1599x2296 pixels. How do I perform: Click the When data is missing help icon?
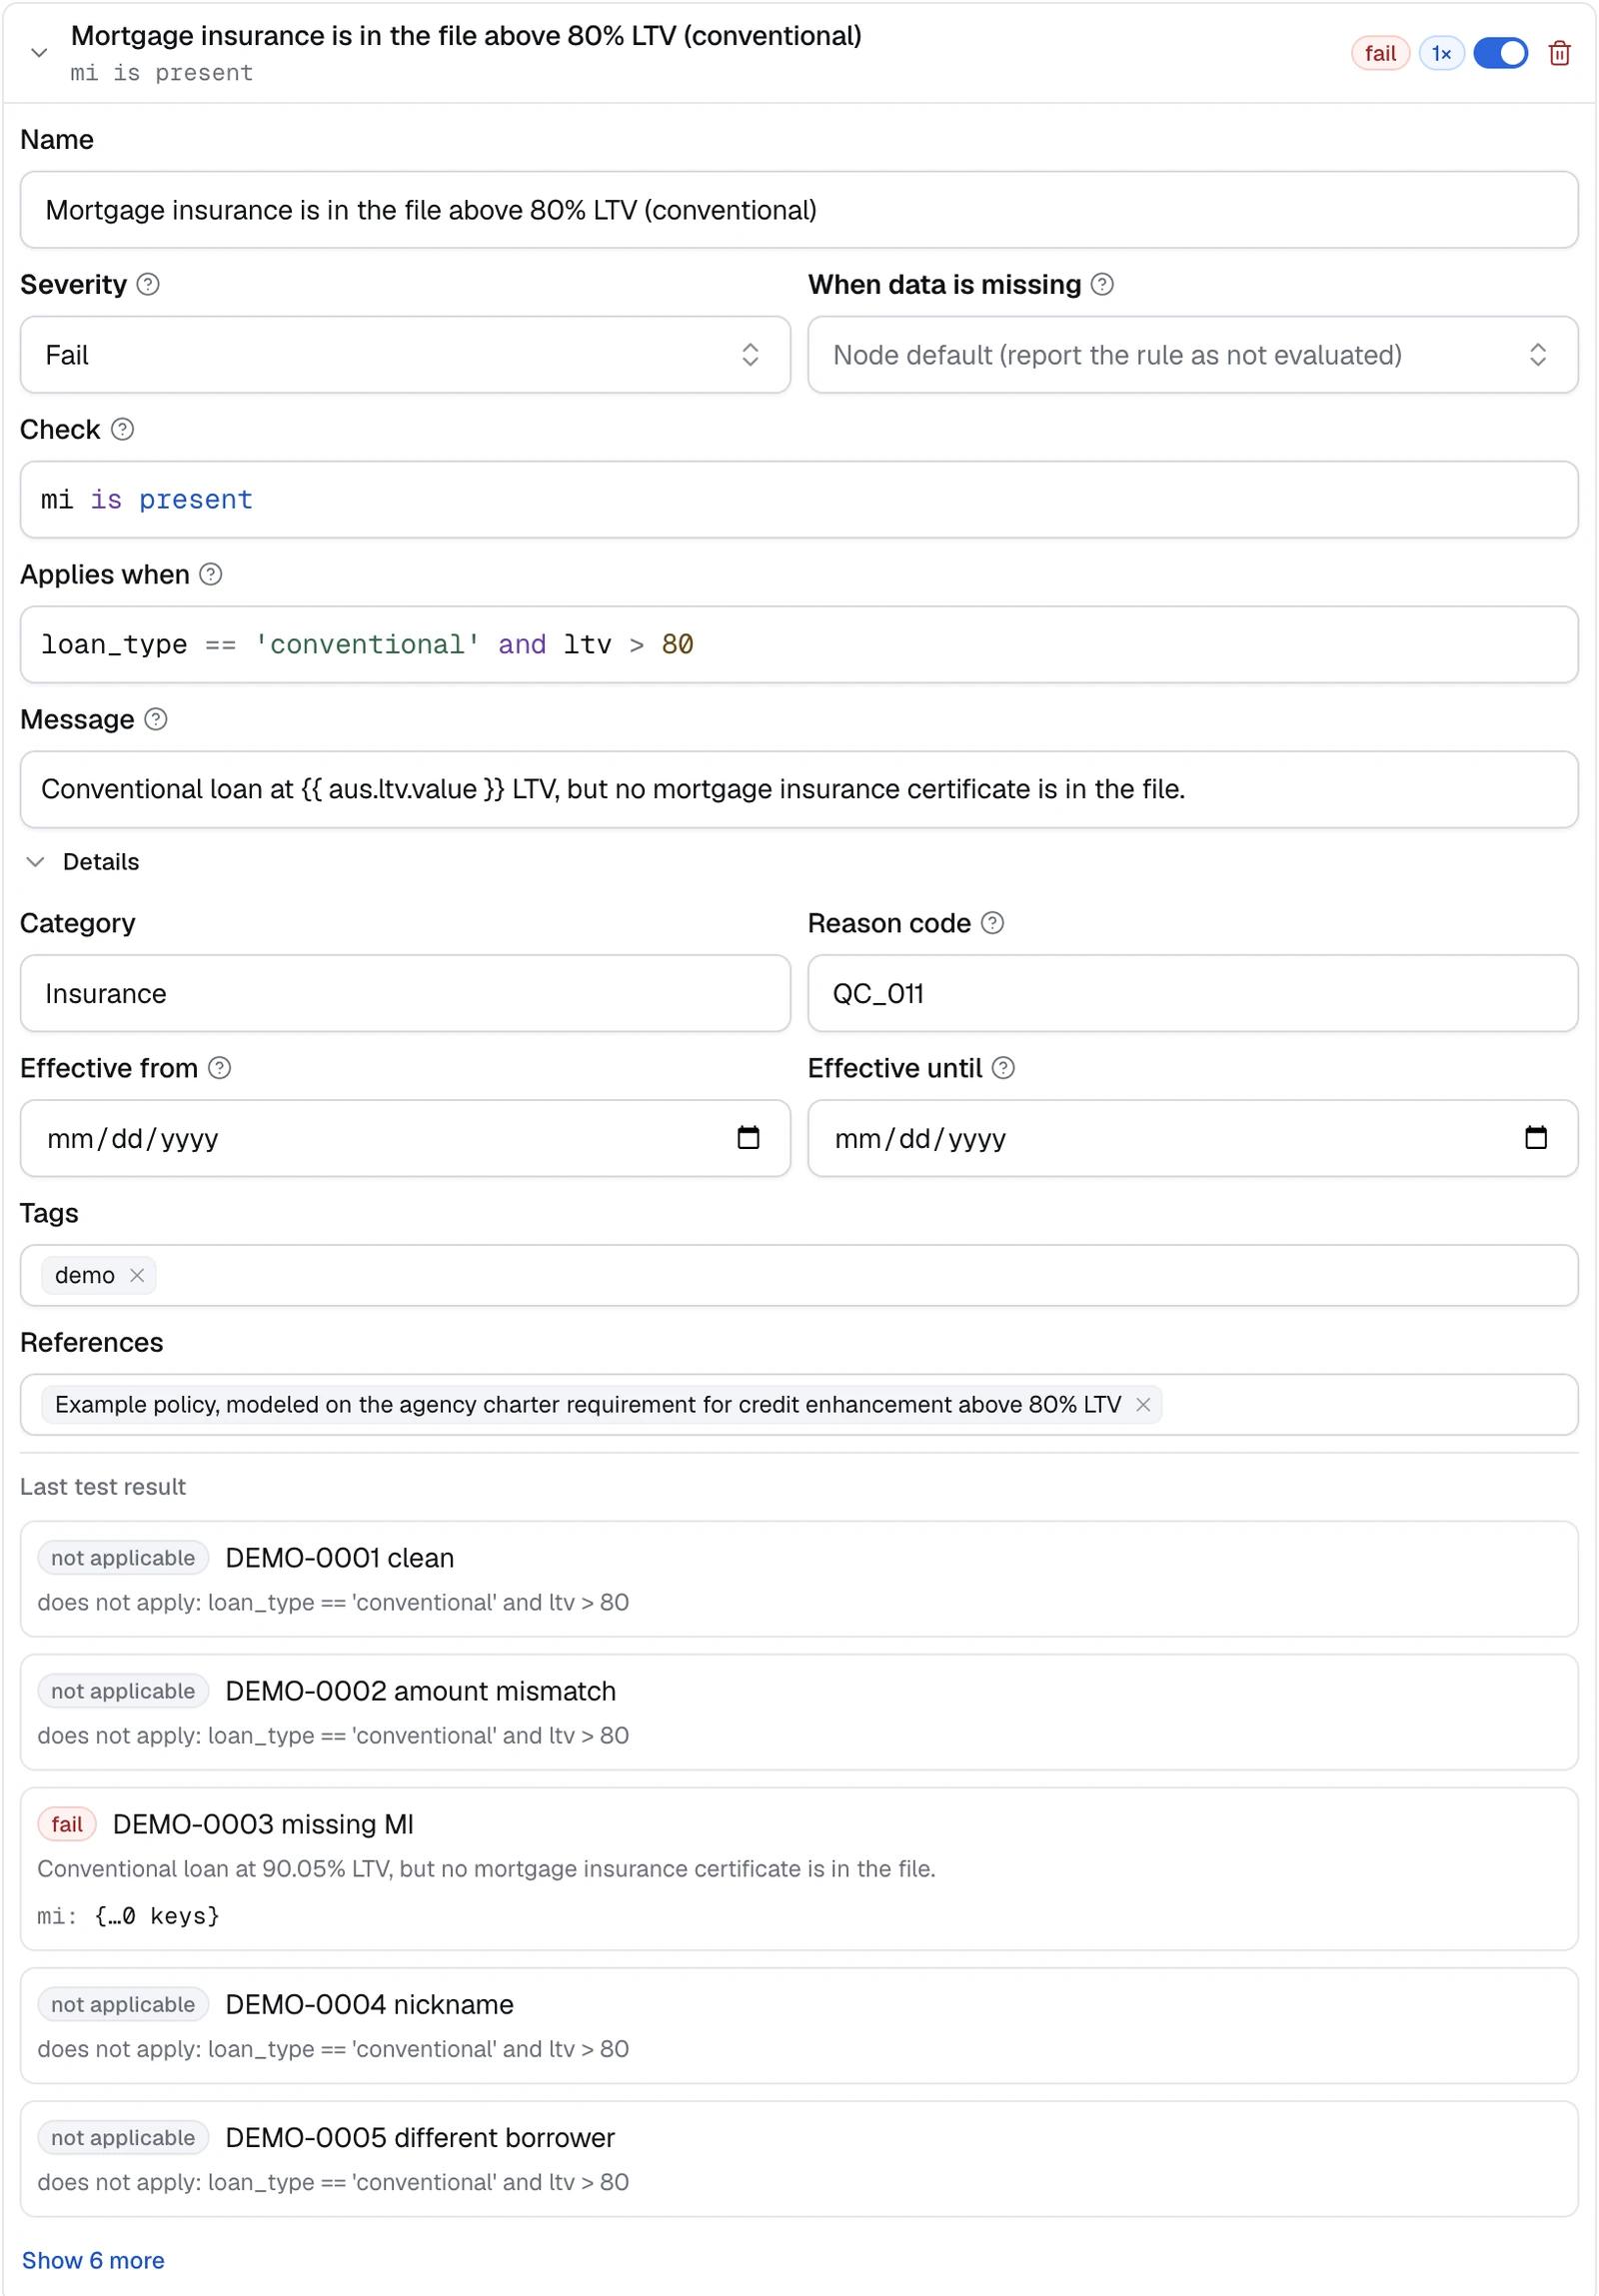click(x=1102, y=285)
